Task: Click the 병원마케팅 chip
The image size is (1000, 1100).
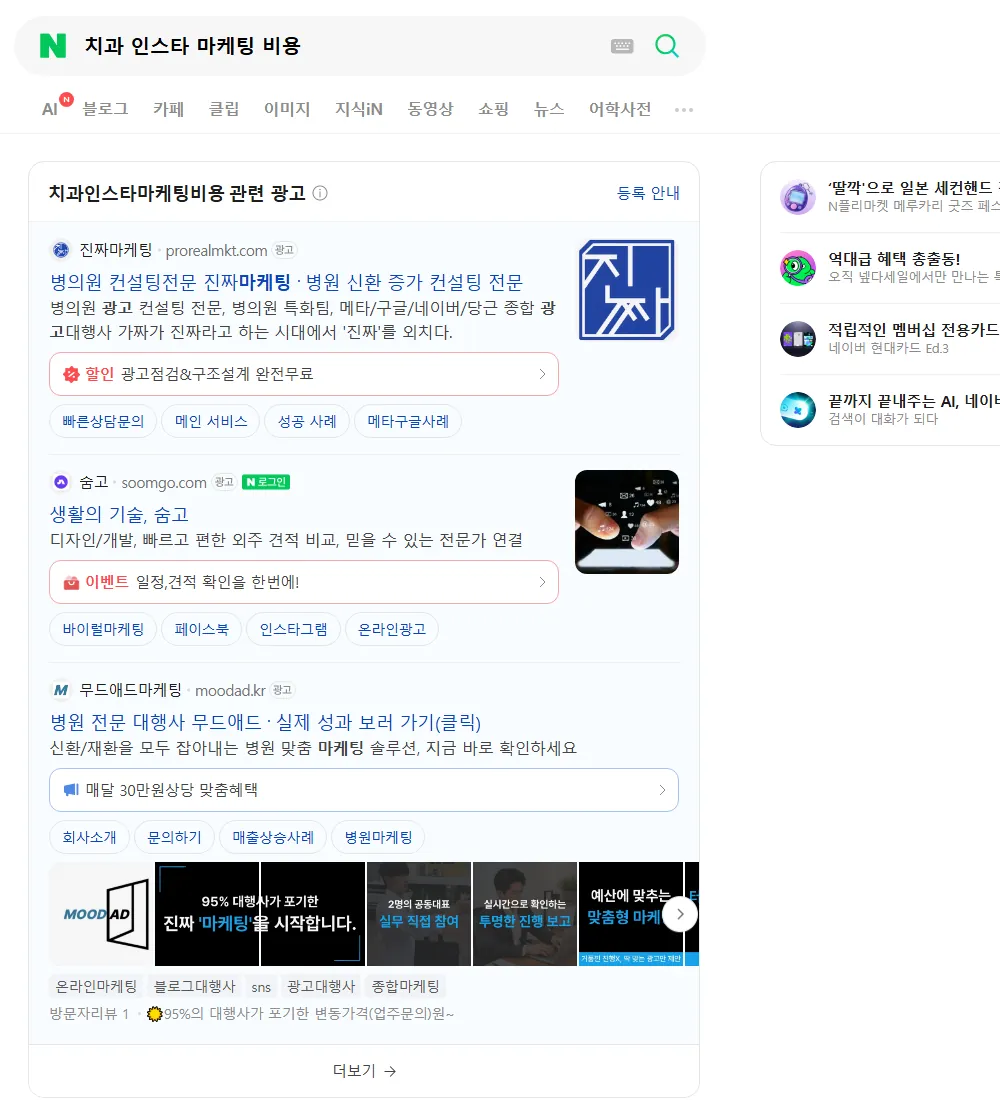Action: pos(378,837)
